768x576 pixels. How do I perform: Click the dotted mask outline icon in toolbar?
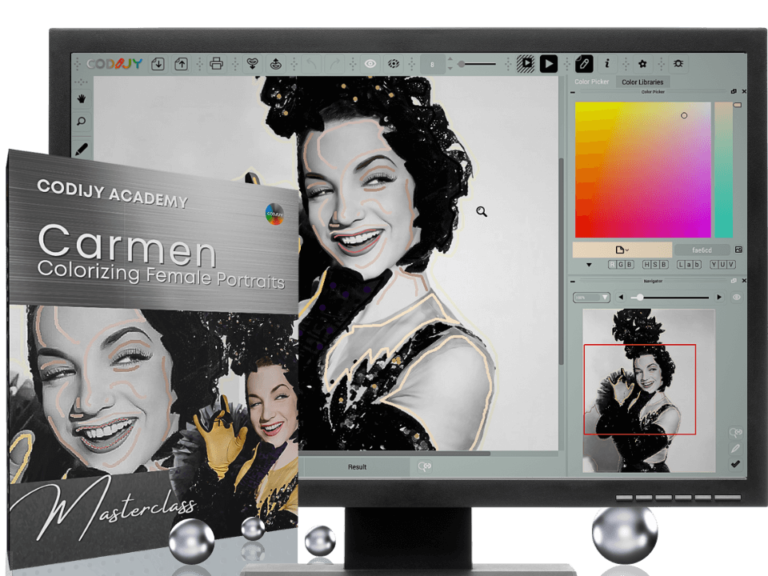[393, 64]
